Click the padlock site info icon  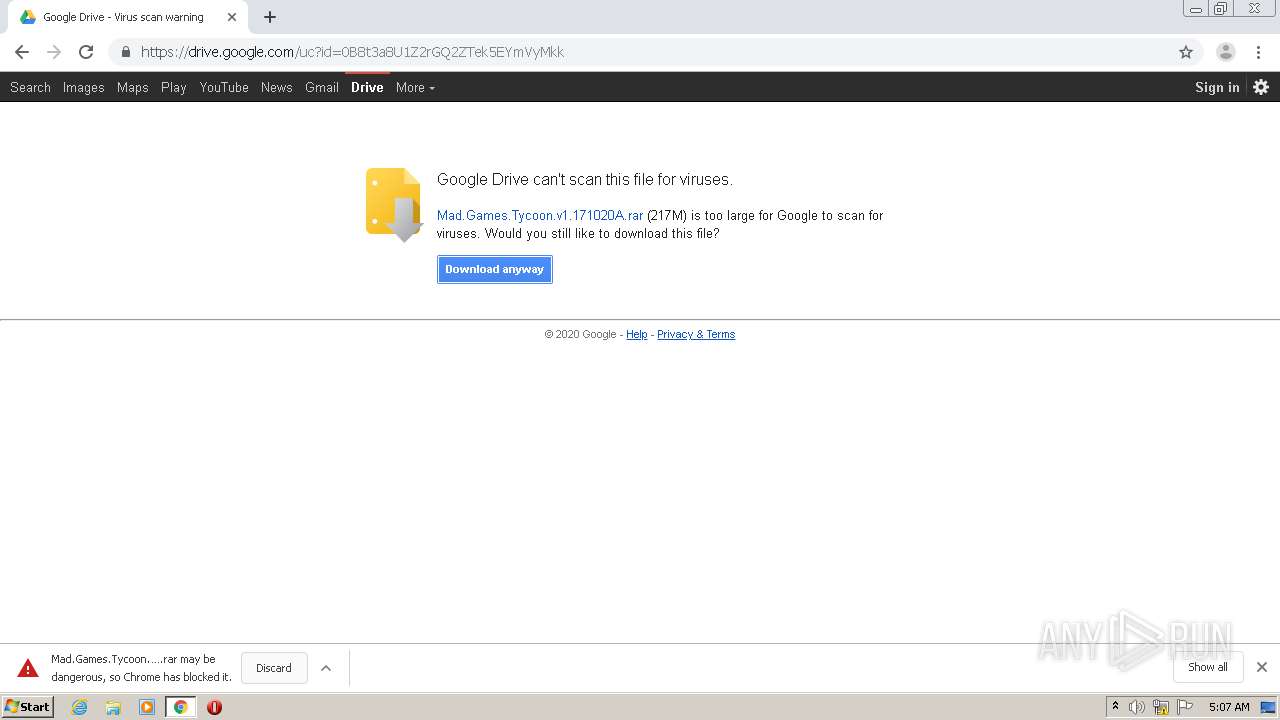coord(125,52)
